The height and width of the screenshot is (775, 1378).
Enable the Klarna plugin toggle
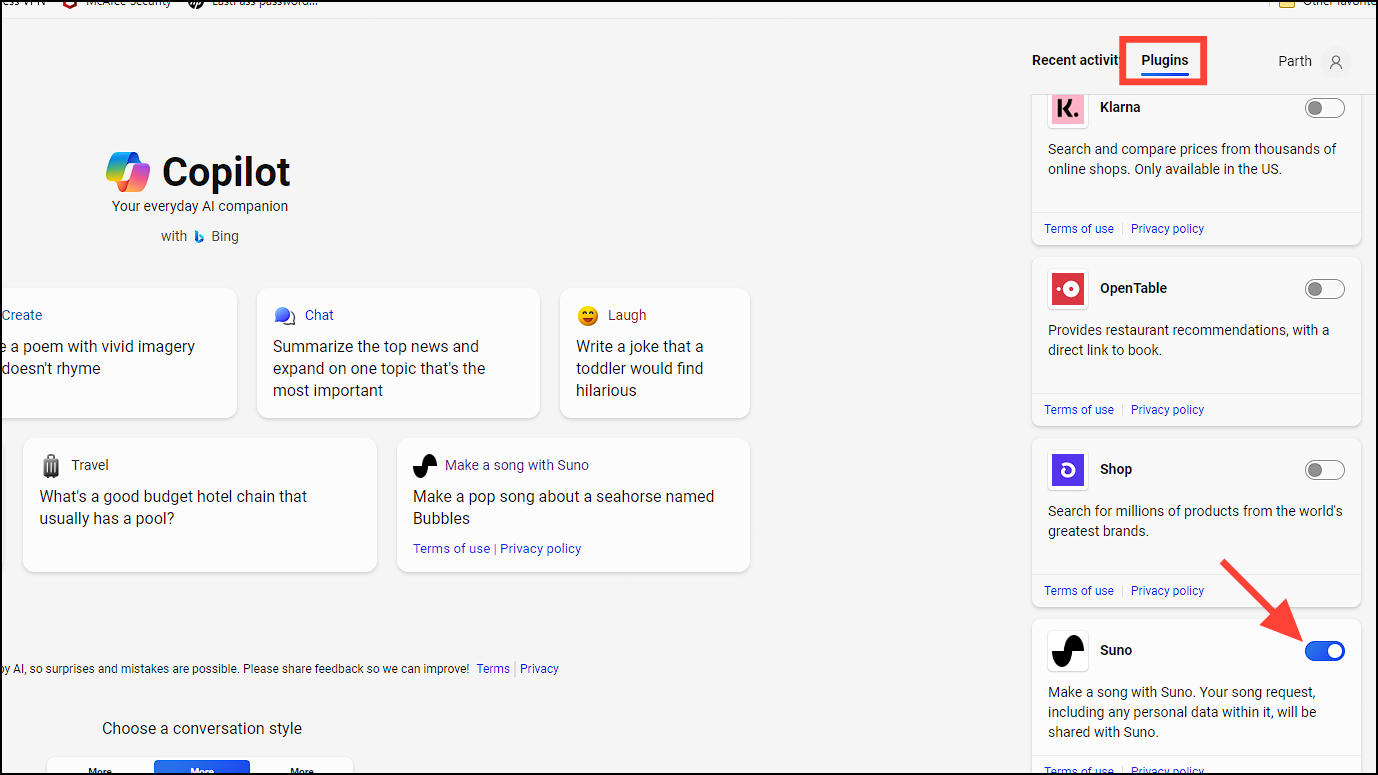pyautogui.click(x=1325, y=108)
